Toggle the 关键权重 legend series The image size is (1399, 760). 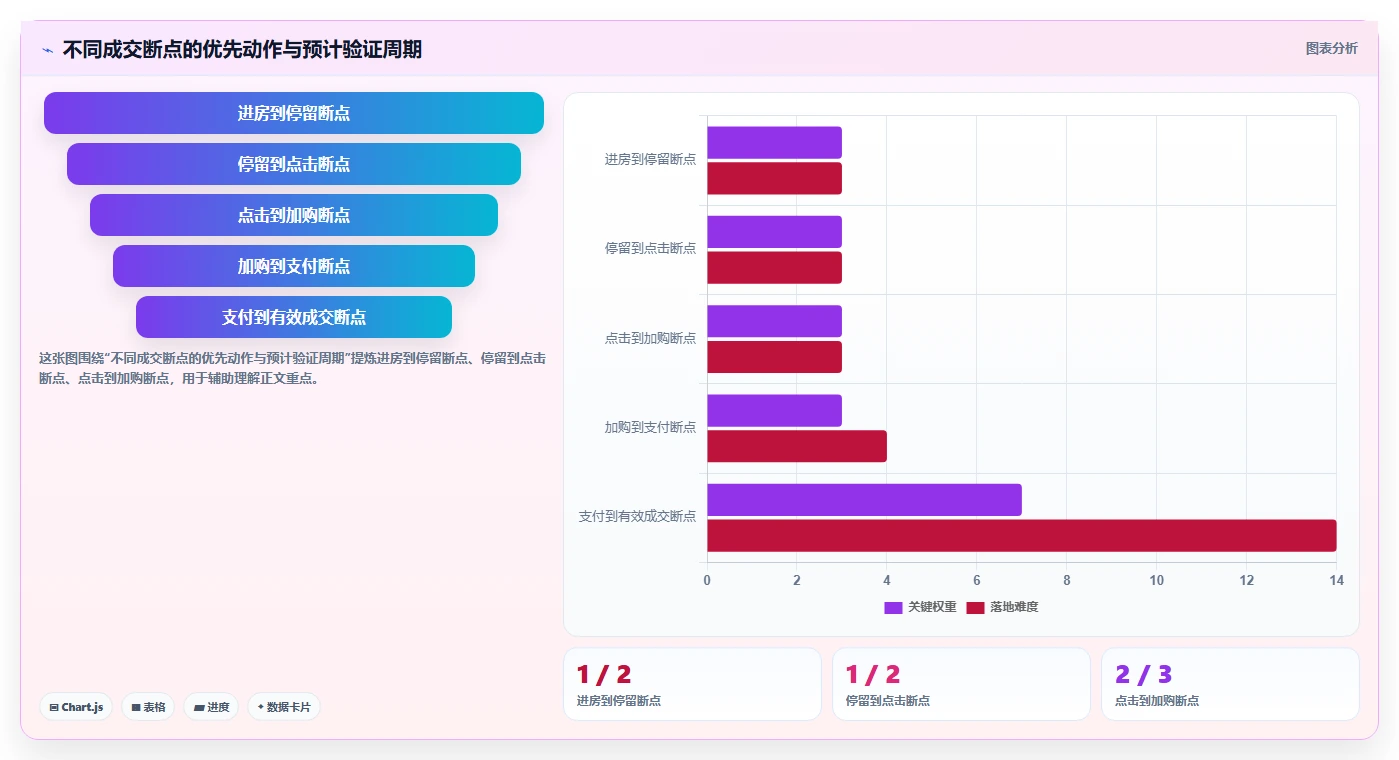[x=920, y=607]
